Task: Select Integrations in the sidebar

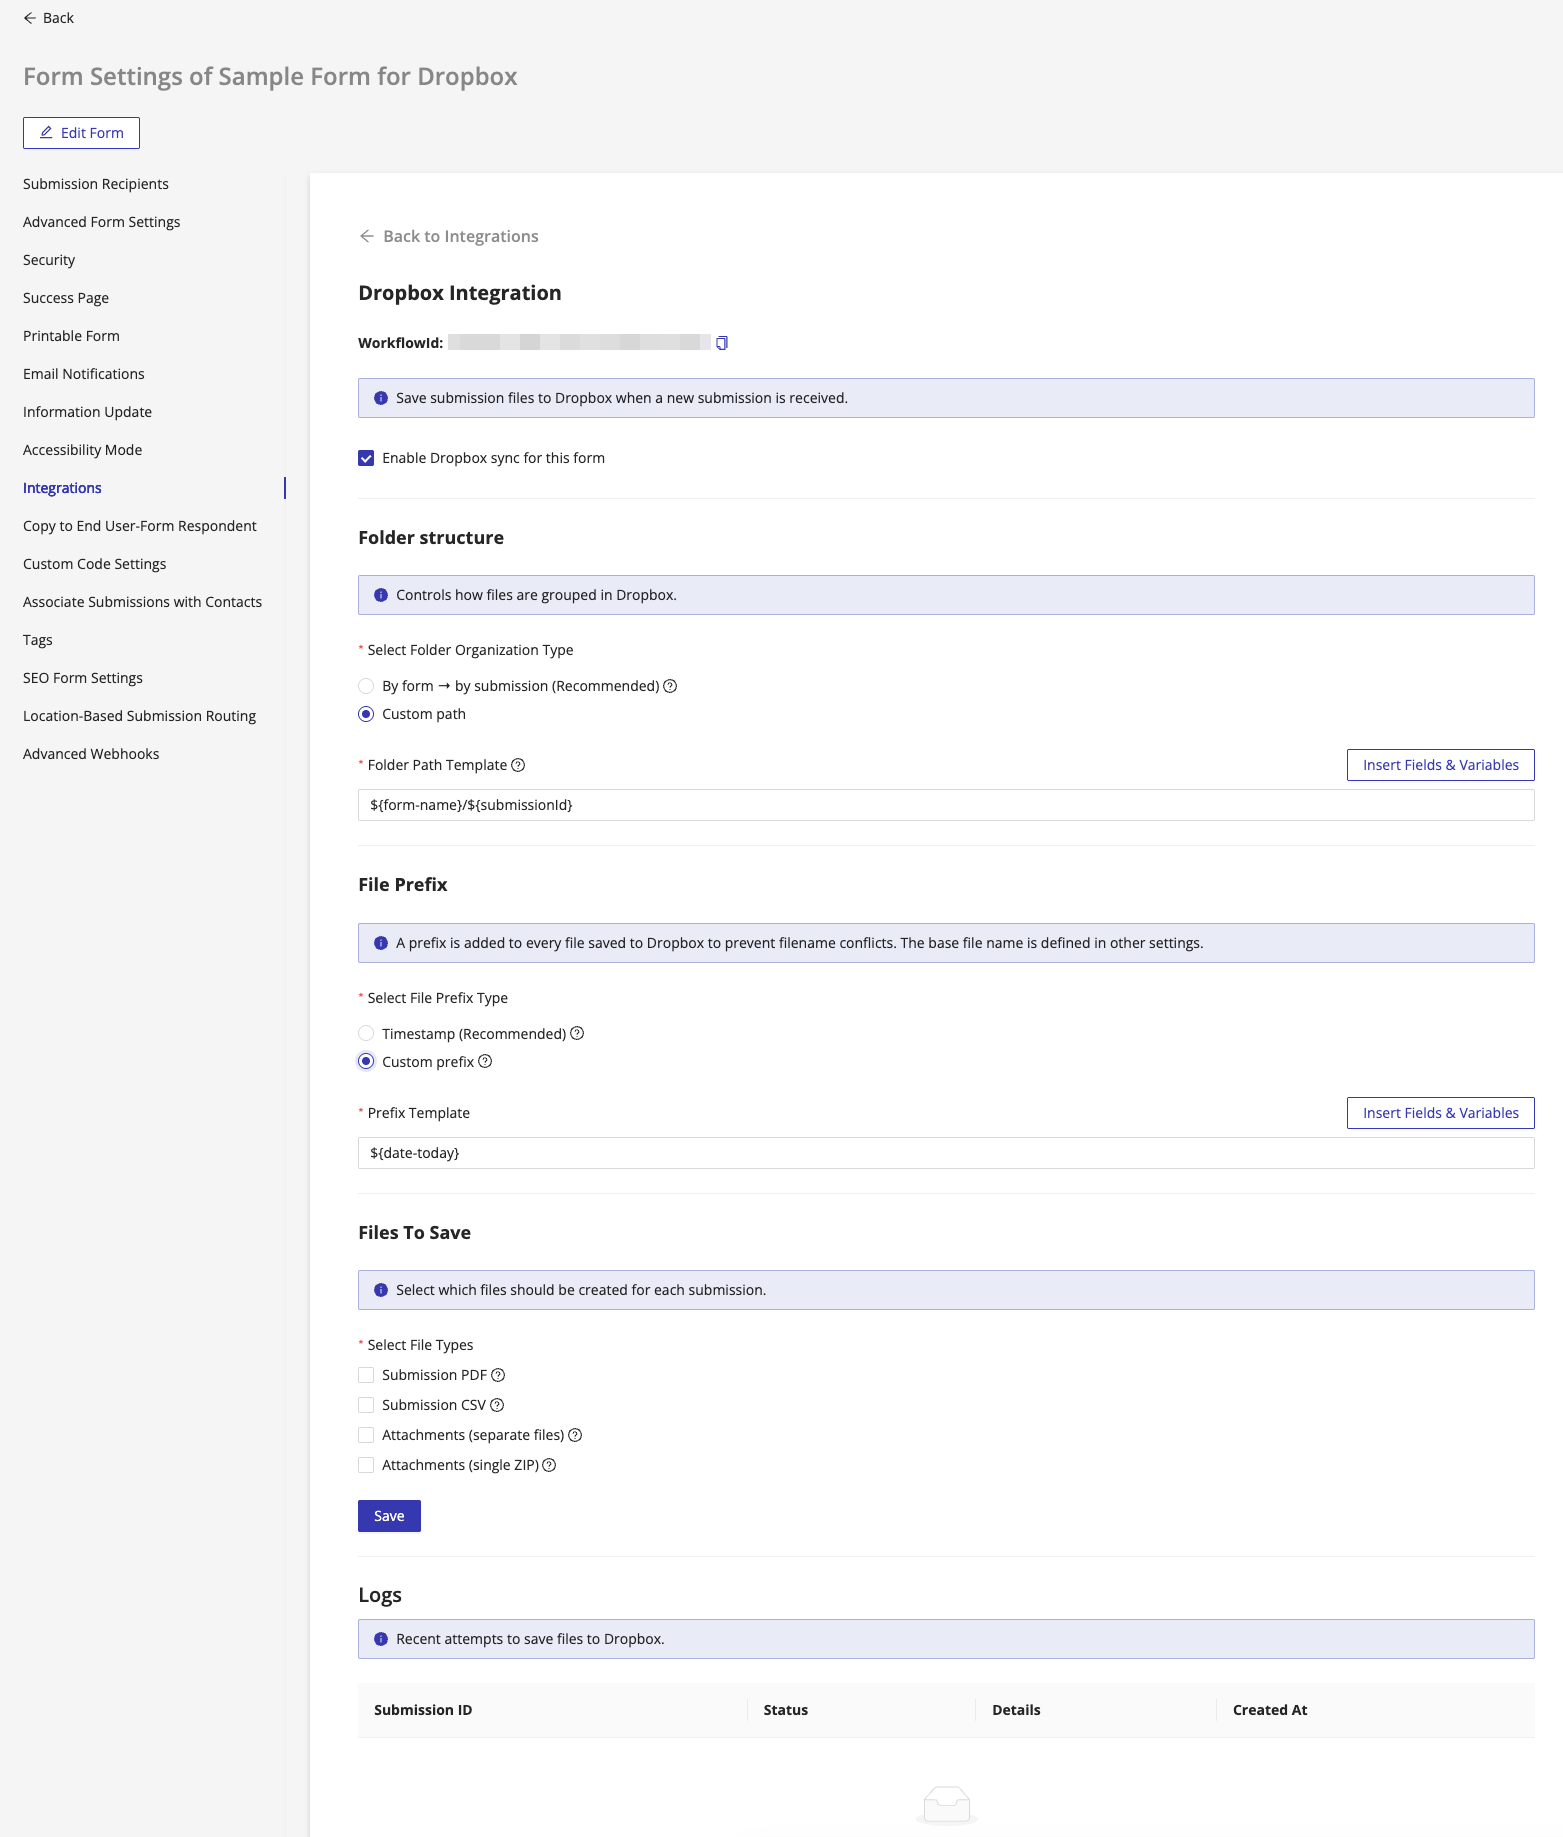Action: coord(62,488)
